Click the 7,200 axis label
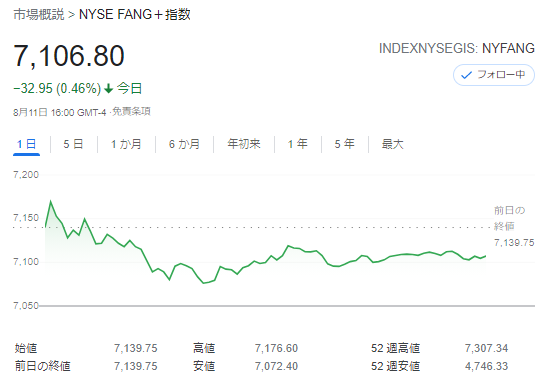 tap(26, 174)
